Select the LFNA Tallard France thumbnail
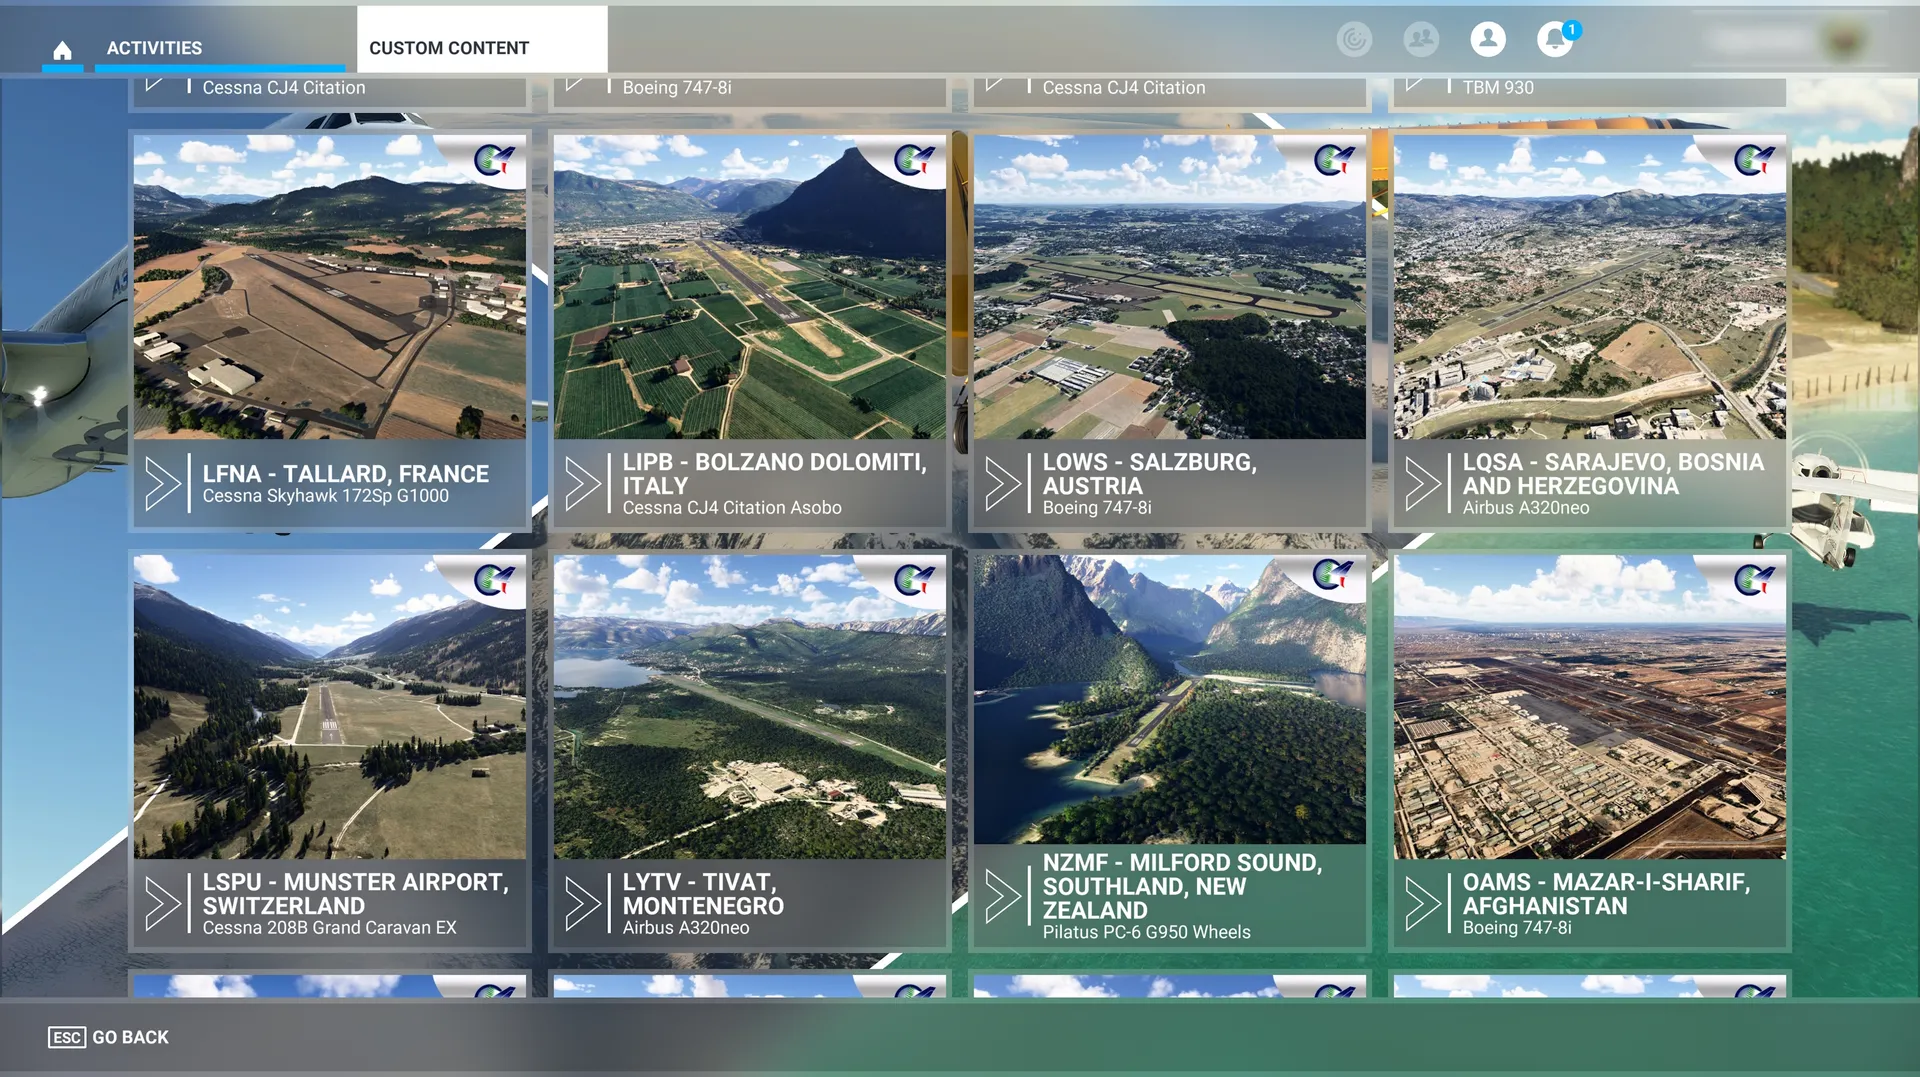This screenshot has width=1920, height=1077. (330, 287)
